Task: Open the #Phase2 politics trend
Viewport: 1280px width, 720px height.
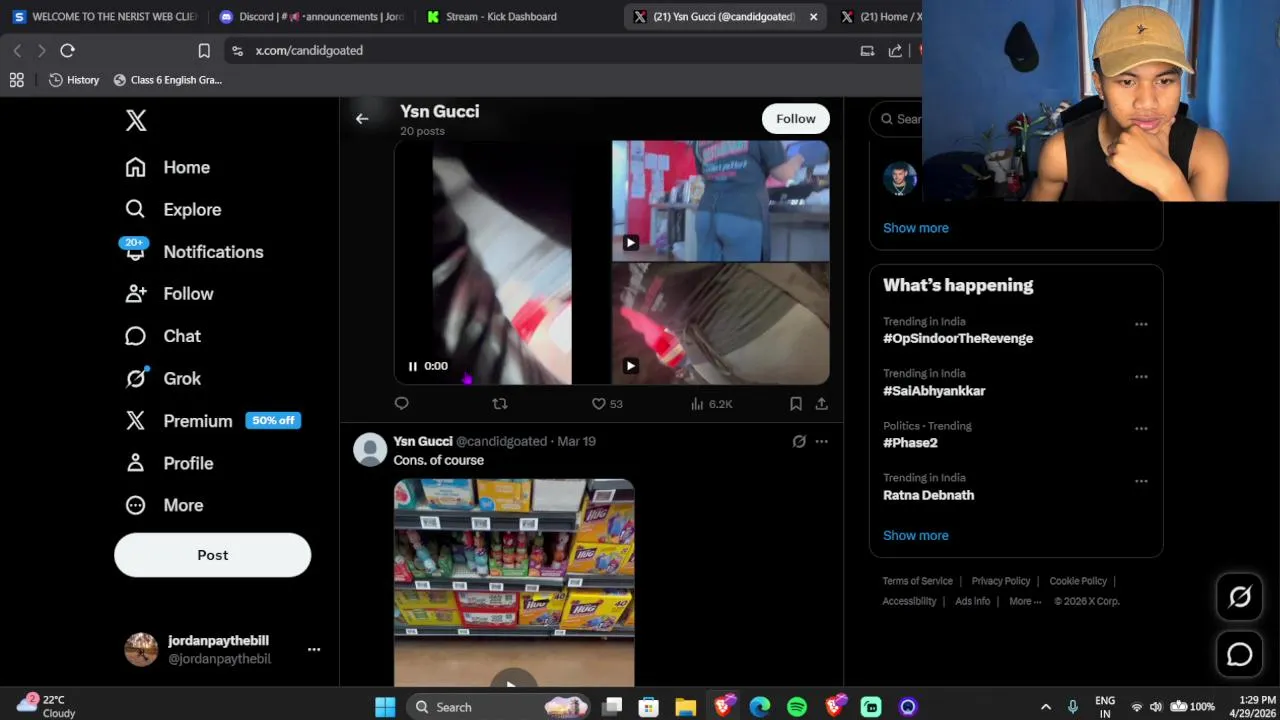Action: tap(910, 443)
